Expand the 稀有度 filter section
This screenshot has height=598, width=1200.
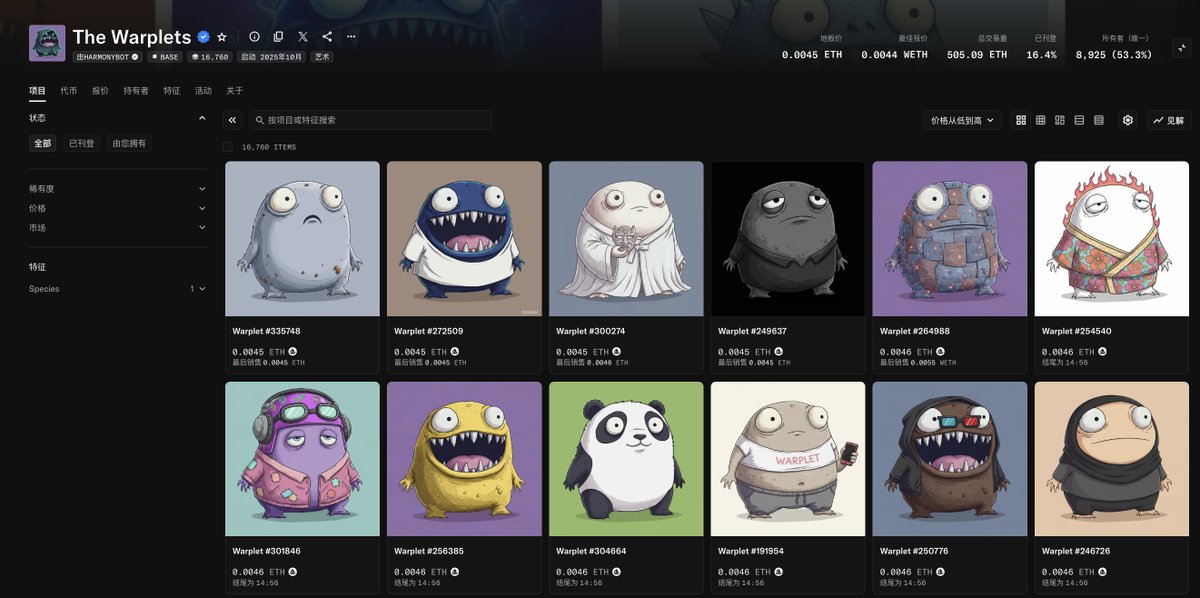(118, 188)
